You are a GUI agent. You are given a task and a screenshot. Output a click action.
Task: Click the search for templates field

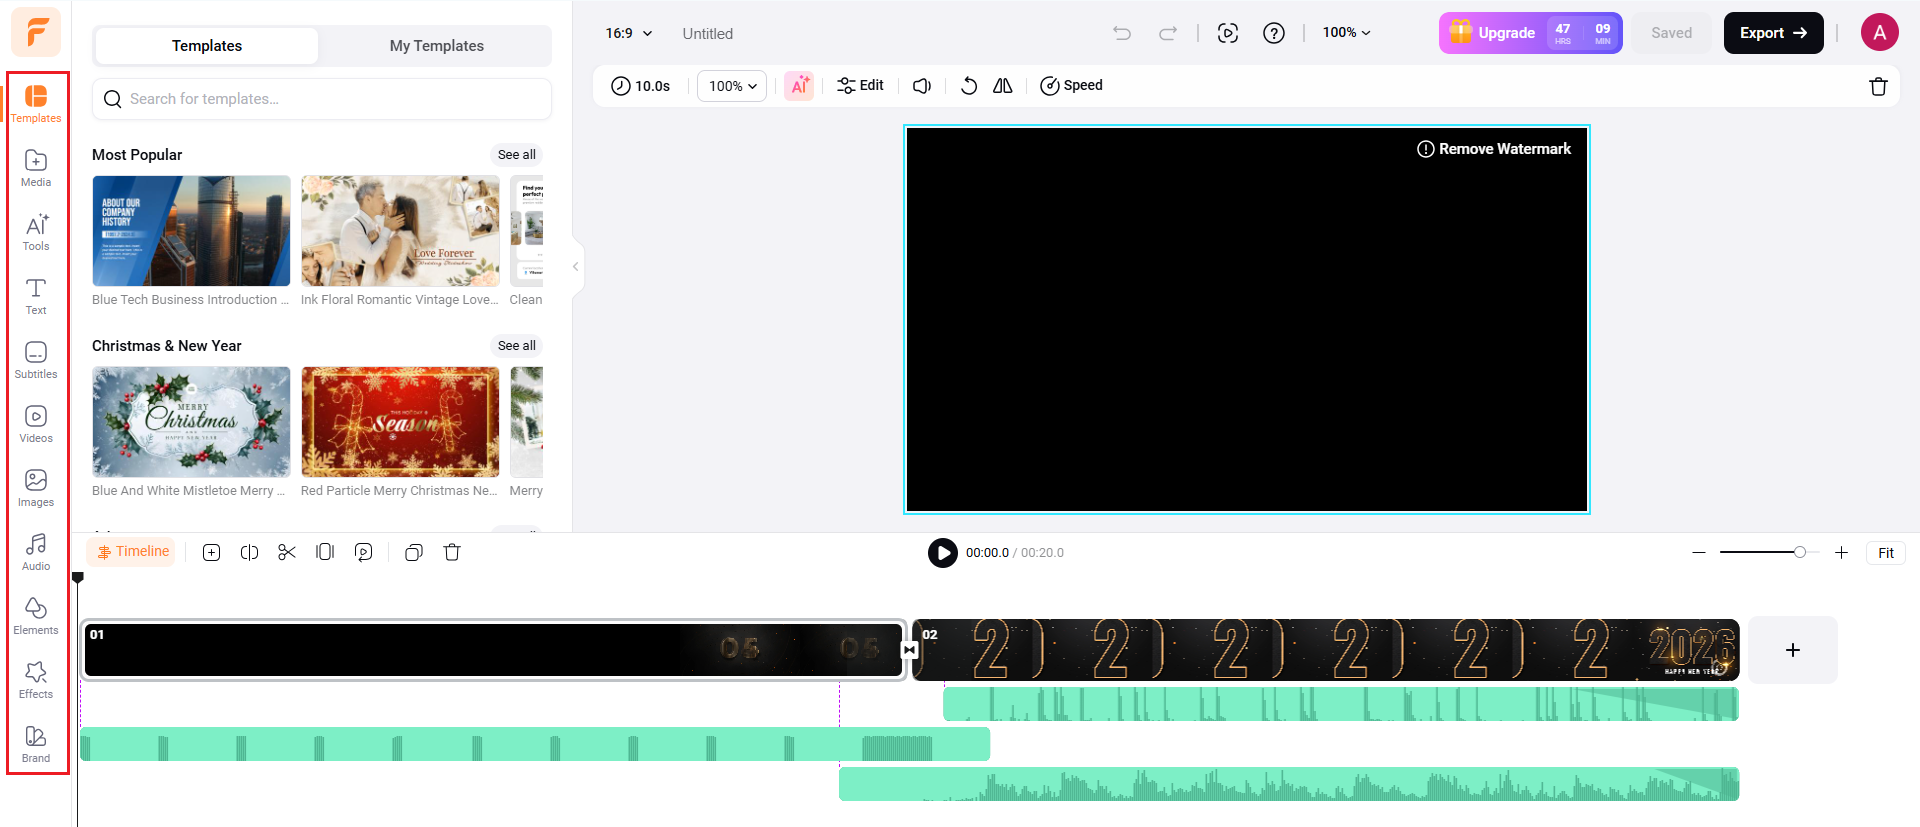click(322, 99)
